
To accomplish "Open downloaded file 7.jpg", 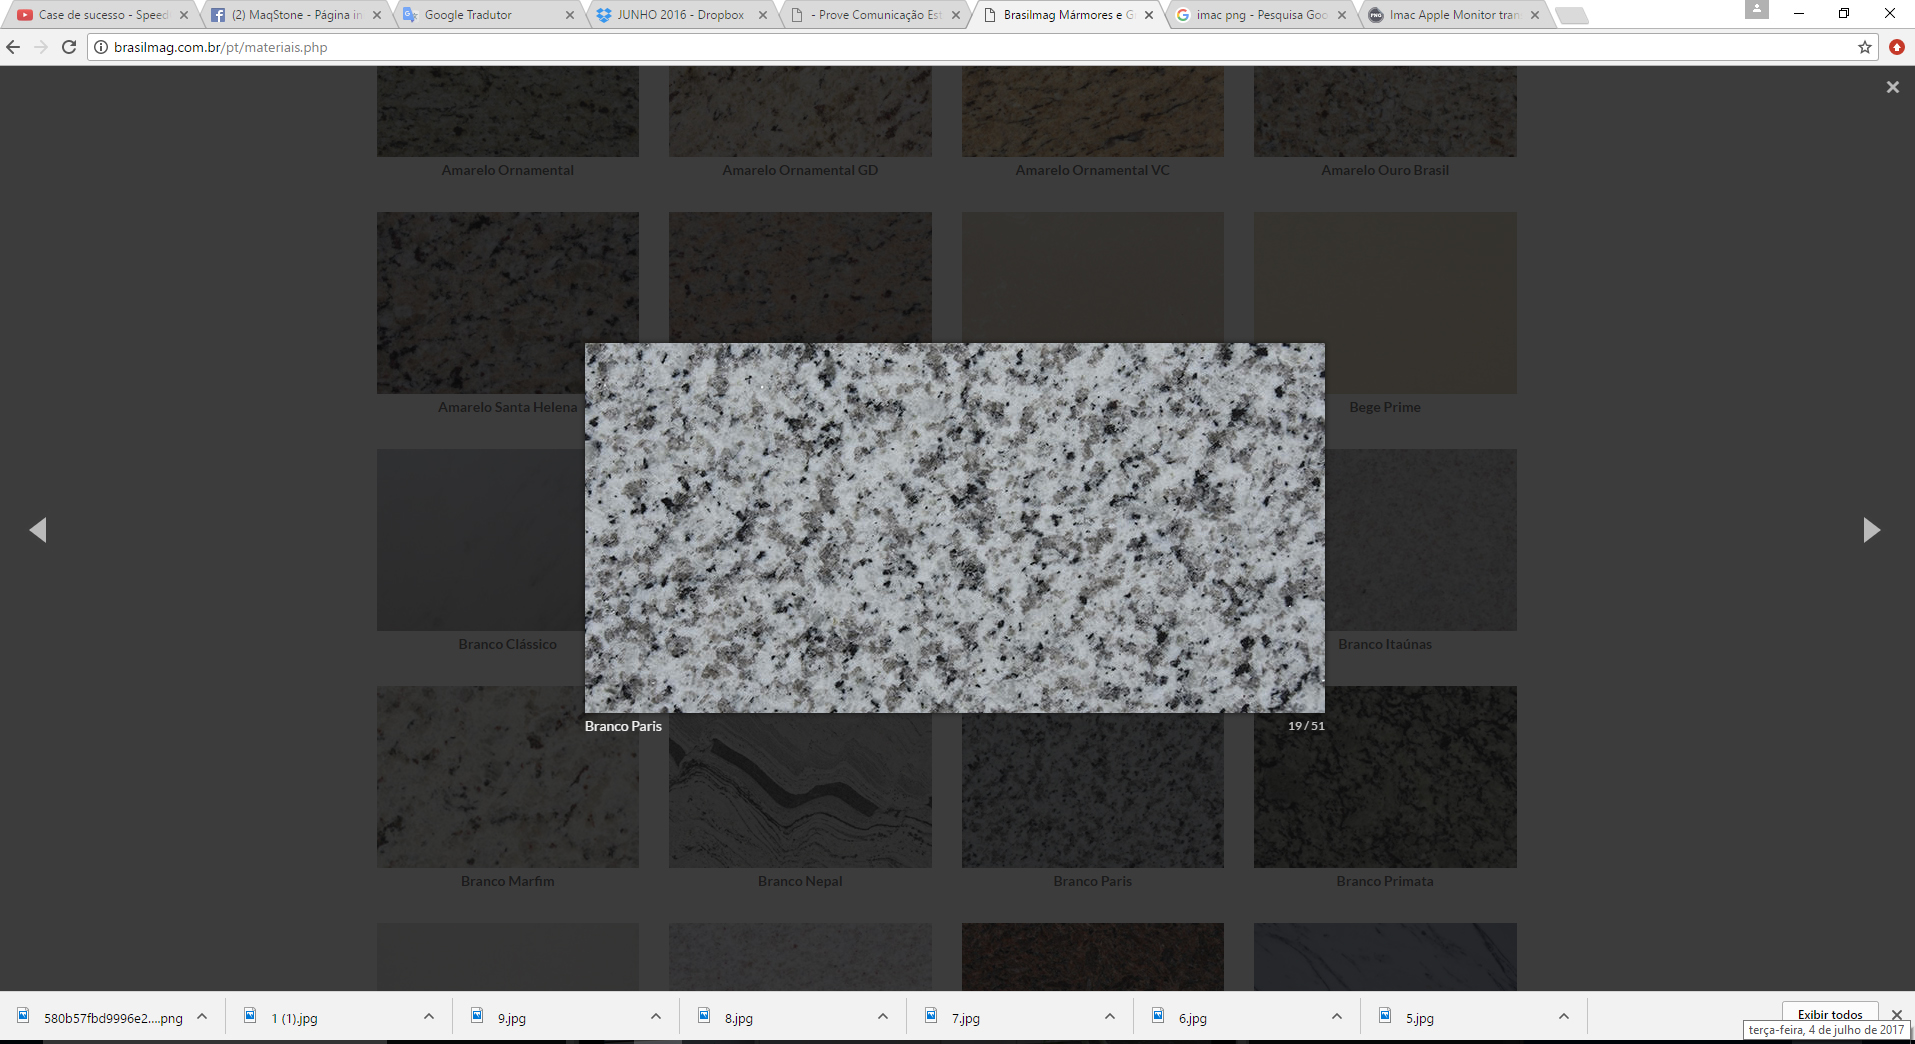I will coord(965,1018).
